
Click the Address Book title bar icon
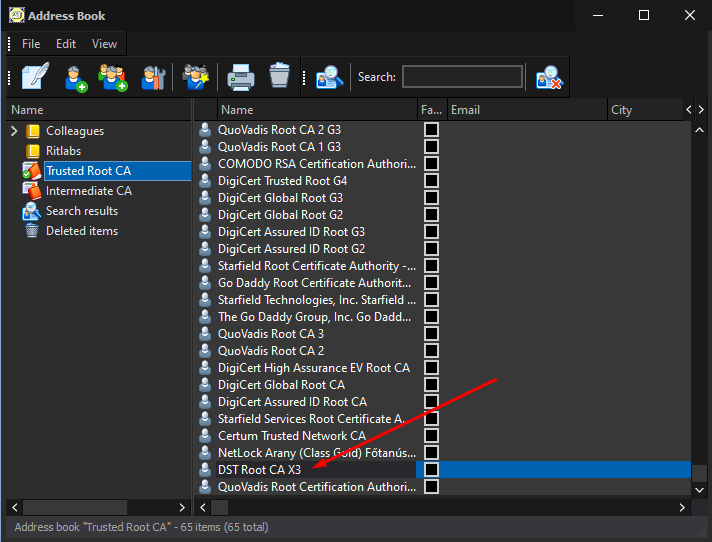click(x=17, y=15)
